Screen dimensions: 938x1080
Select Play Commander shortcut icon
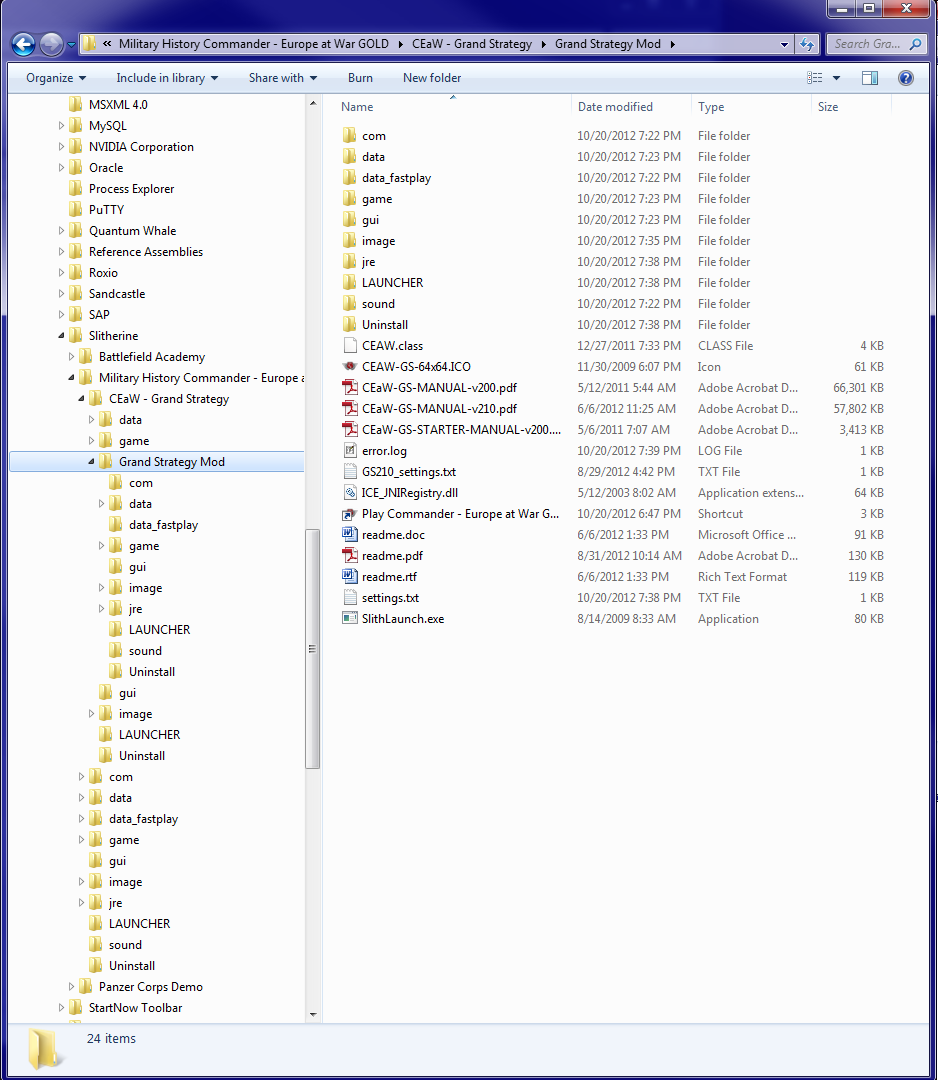(x=350, y=514)
